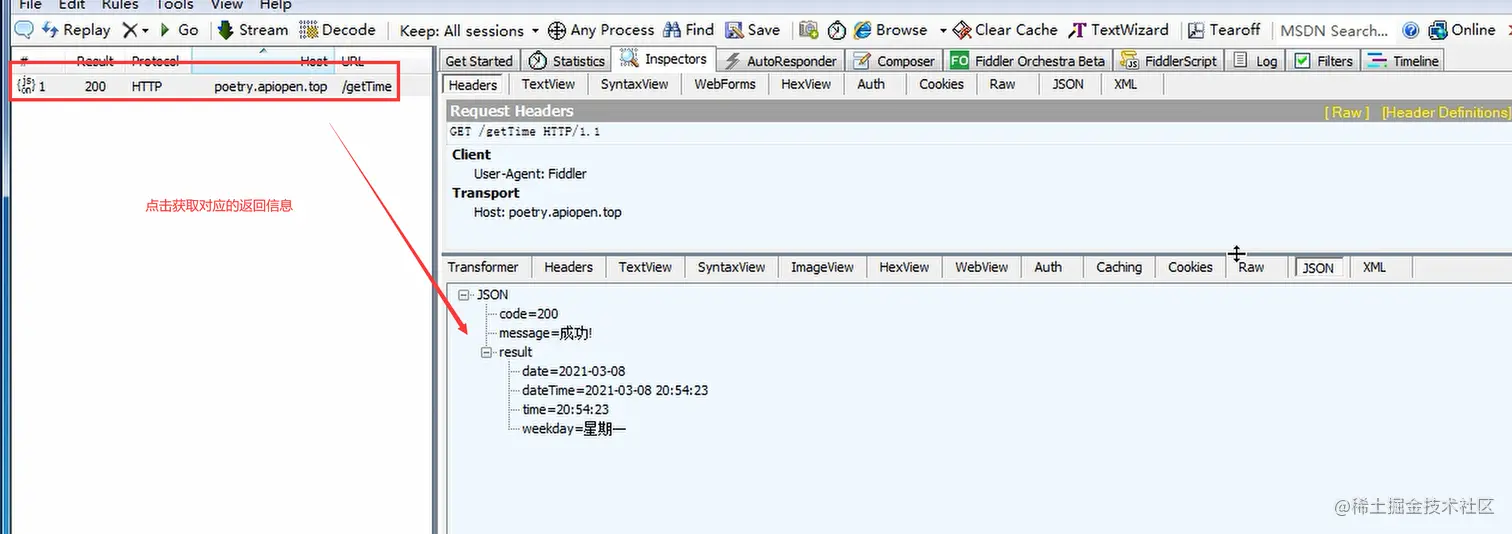Image resolution: width=1512 pixels, height=534 pixels.
Task: Open the [Header Definitions] link
Action: point(1445,112)
